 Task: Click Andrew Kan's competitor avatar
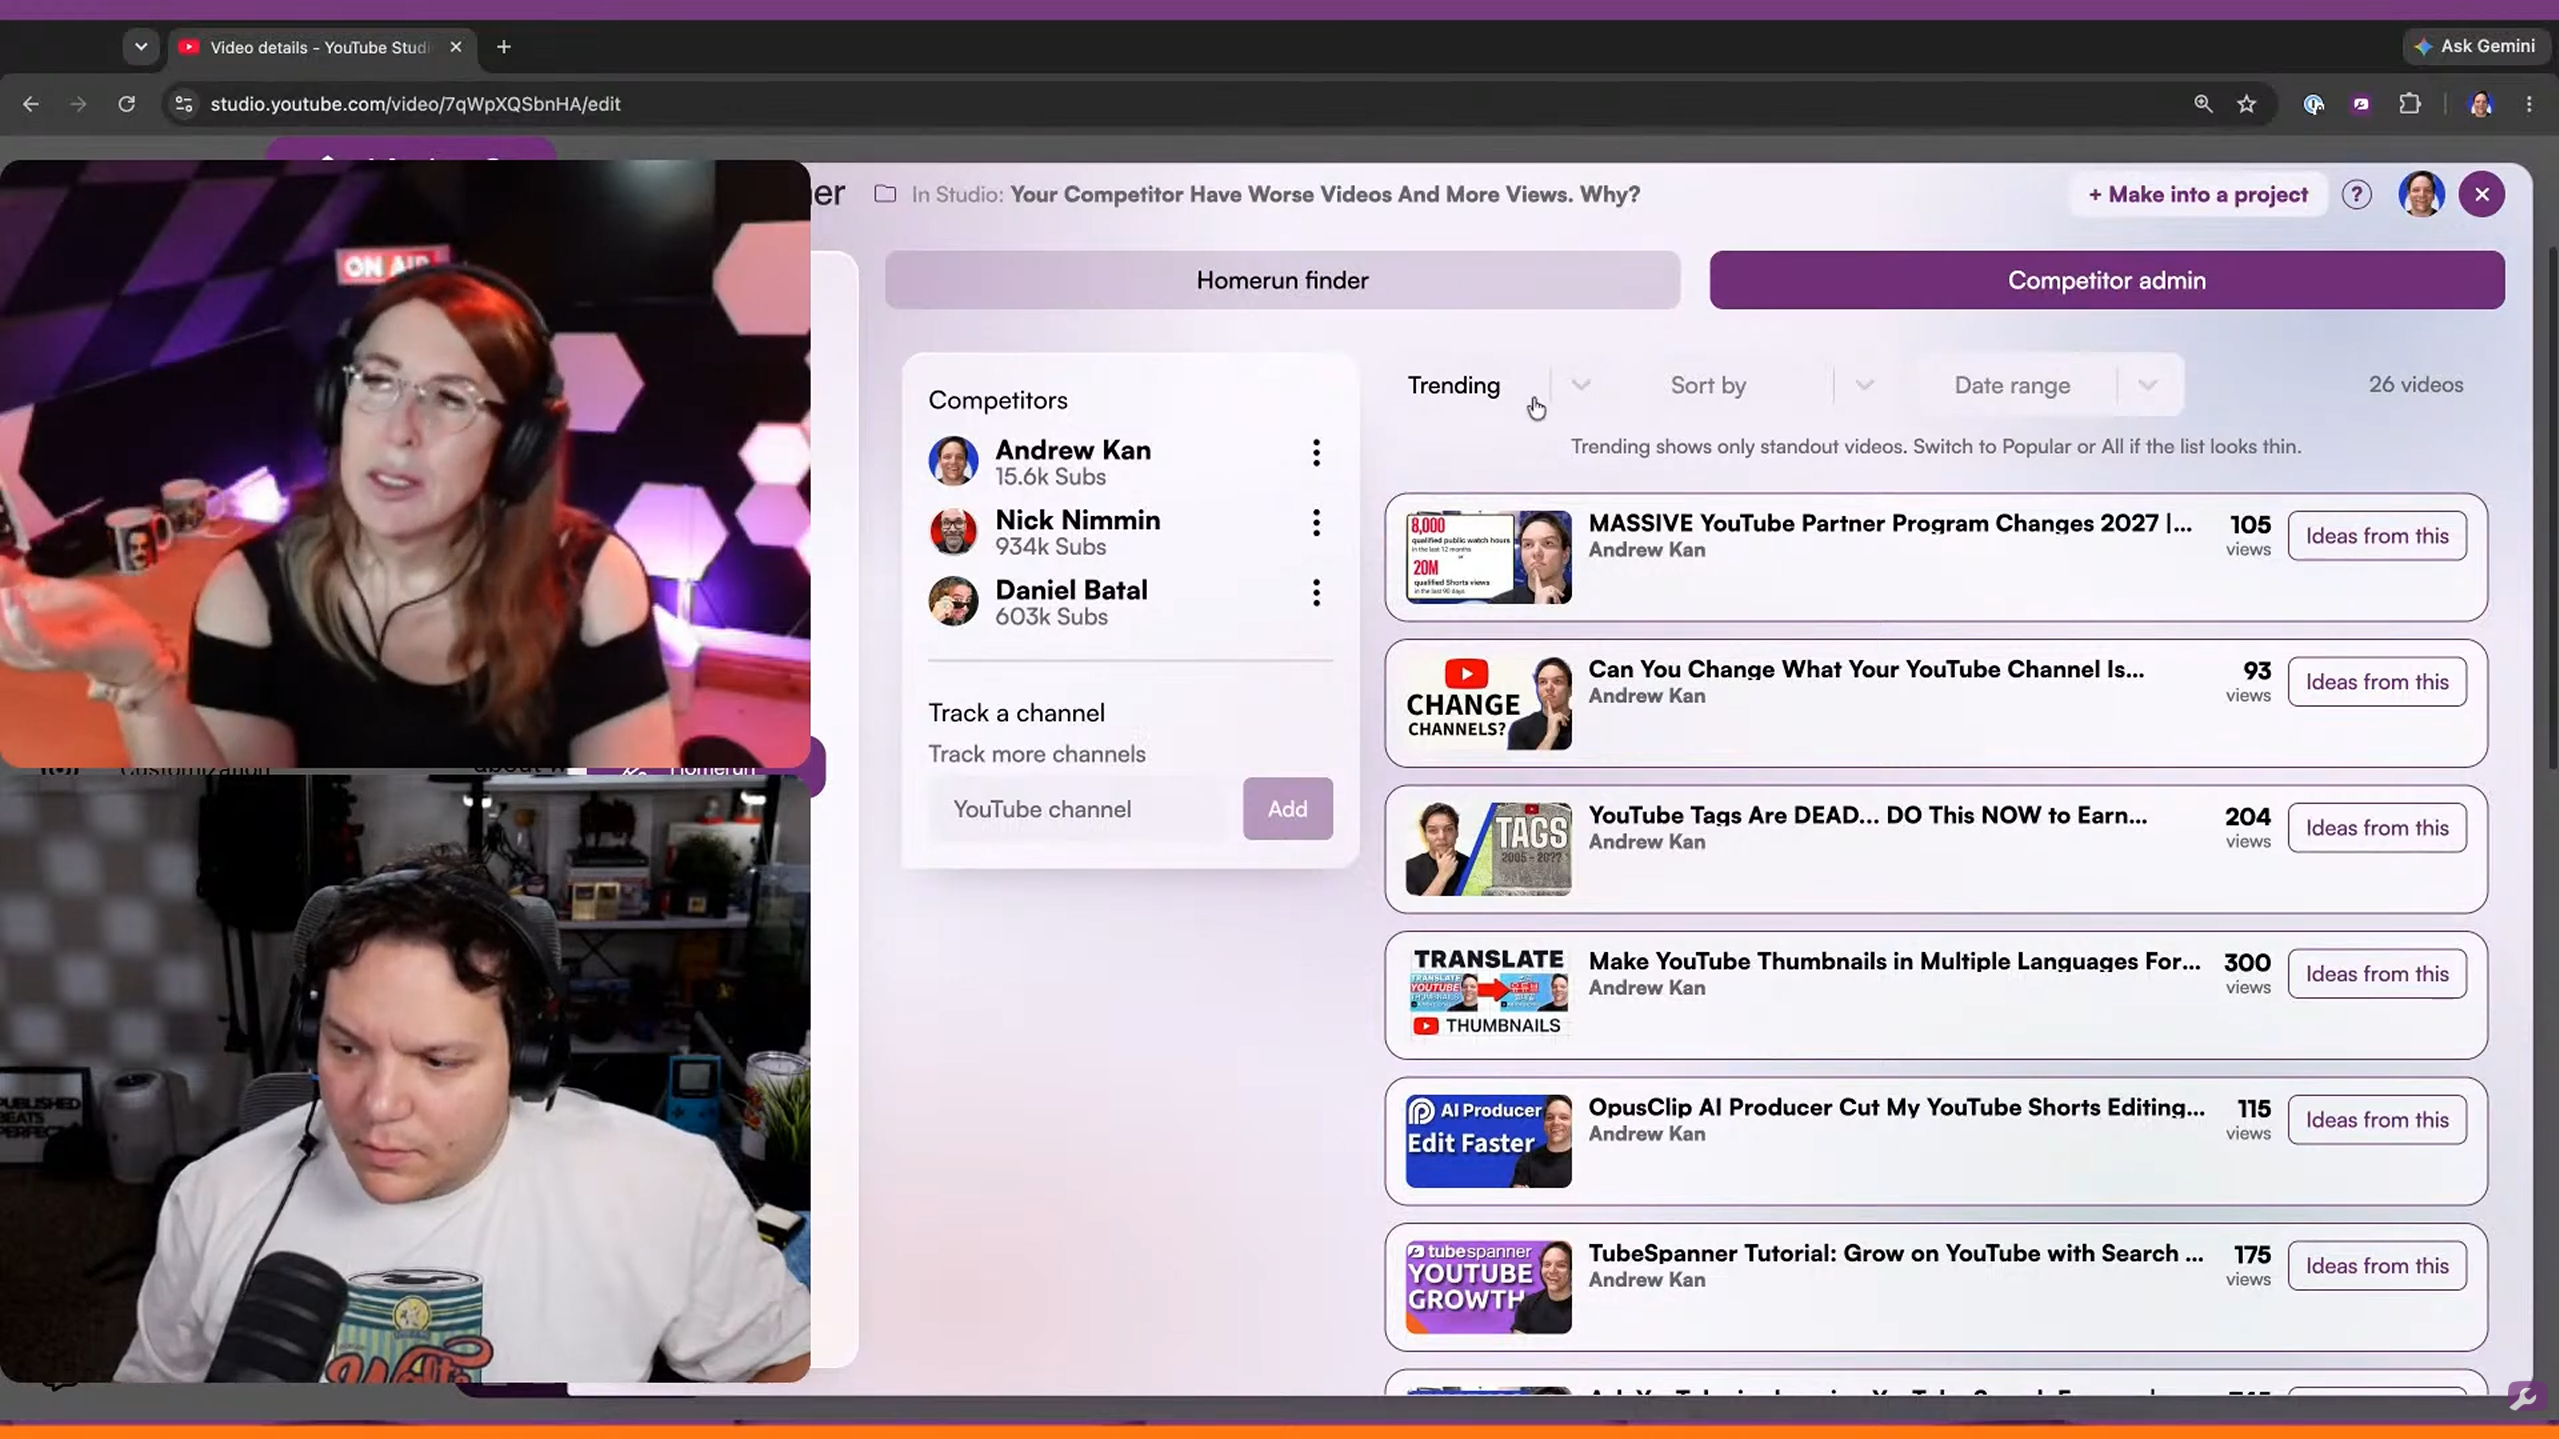click(x=953, y=461)
